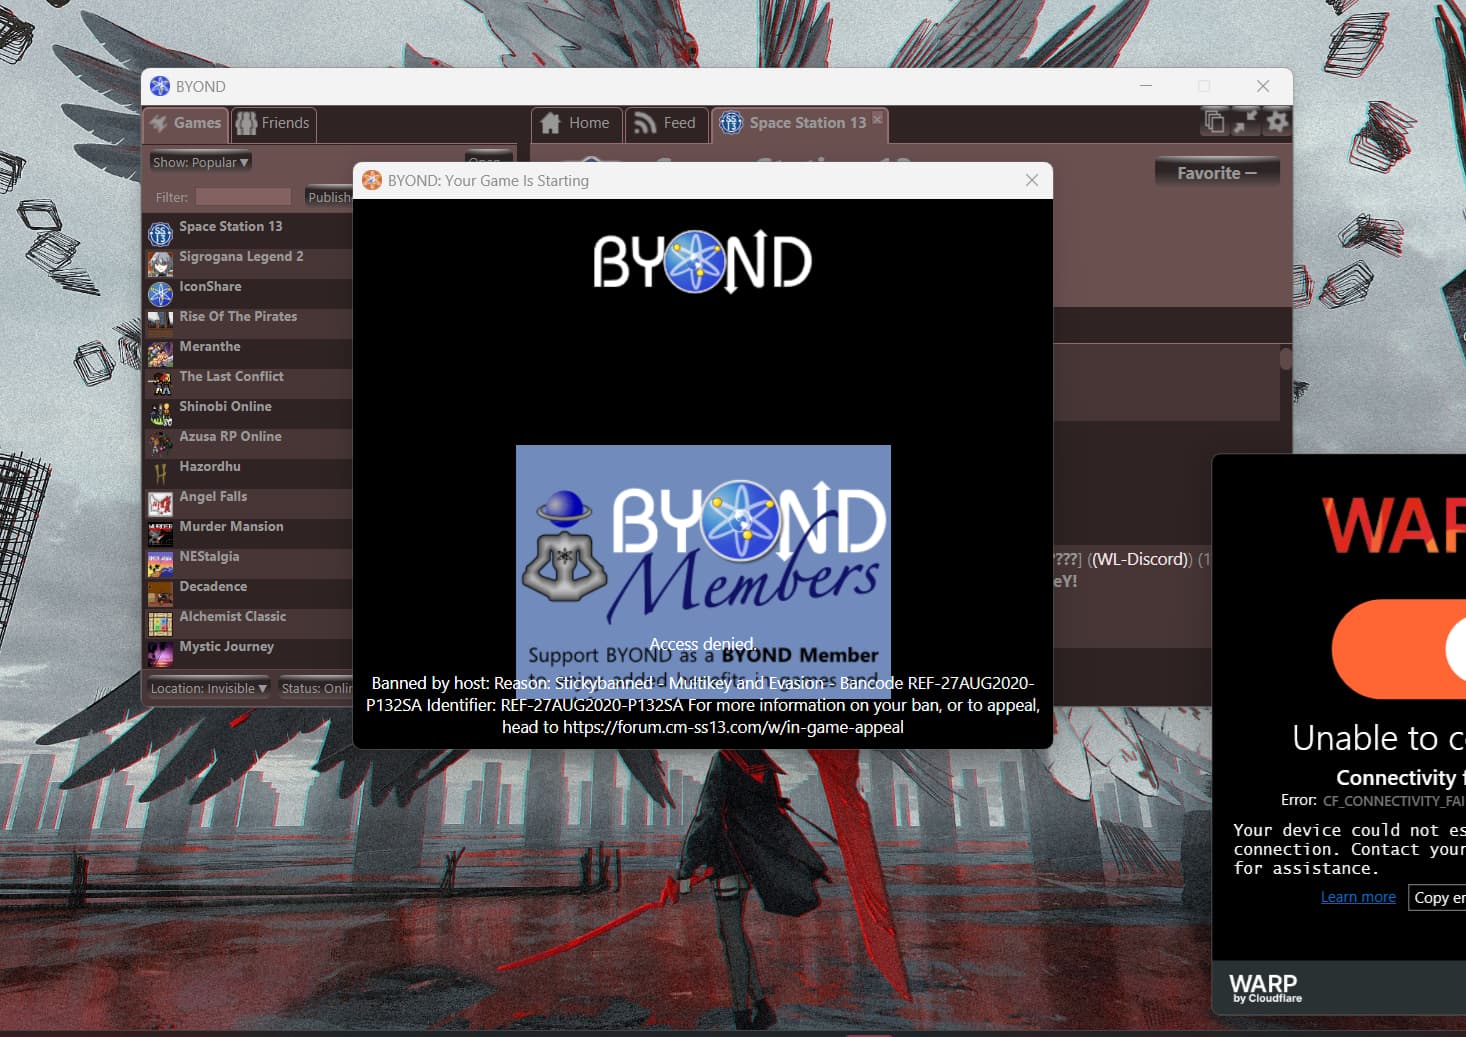Click the IconShare game icon

[x=160, y=294]
